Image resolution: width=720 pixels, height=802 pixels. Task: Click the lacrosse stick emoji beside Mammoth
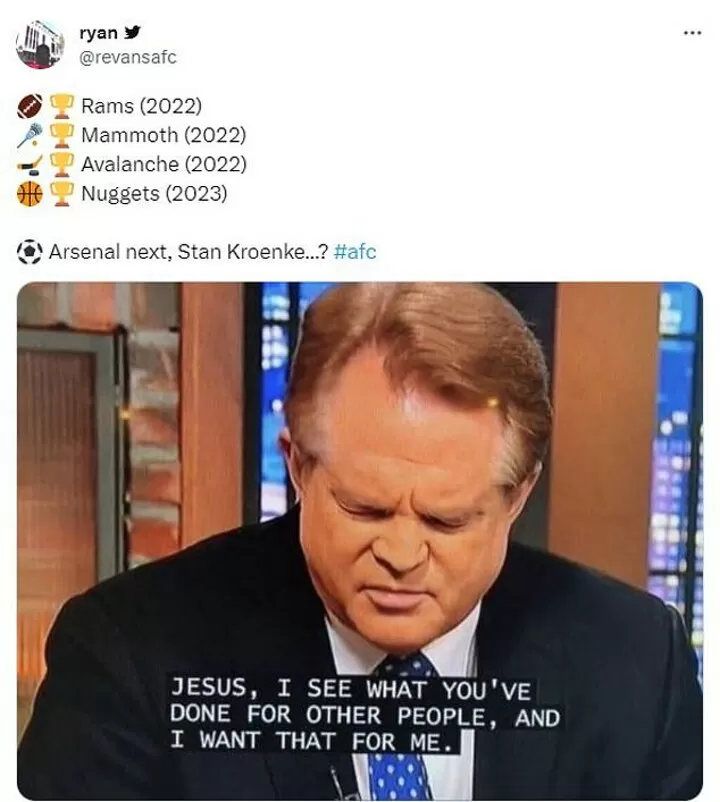pos(30,135)
